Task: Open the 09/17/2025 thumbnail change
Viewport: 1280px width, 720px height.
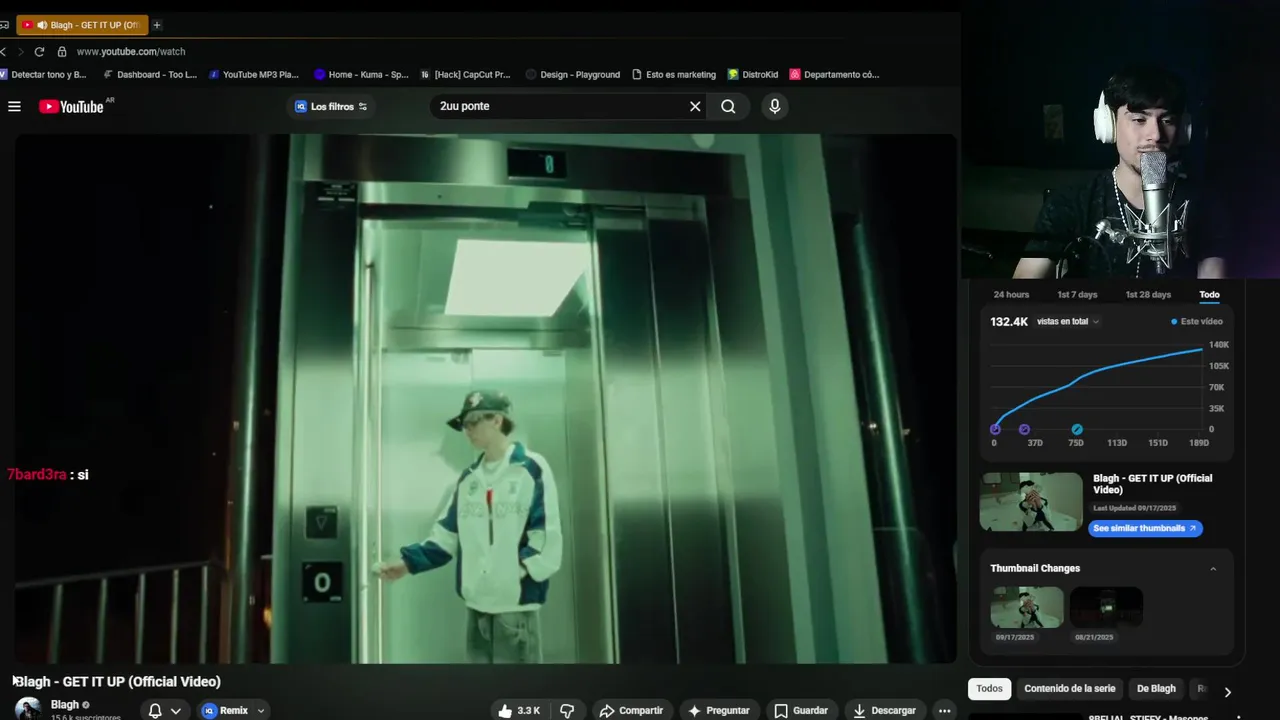Action: [x=1027, y=607]
